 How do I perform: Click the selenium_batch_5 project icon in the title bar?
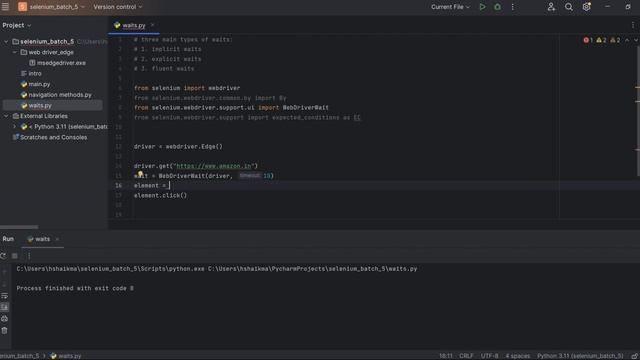(22, 7)
